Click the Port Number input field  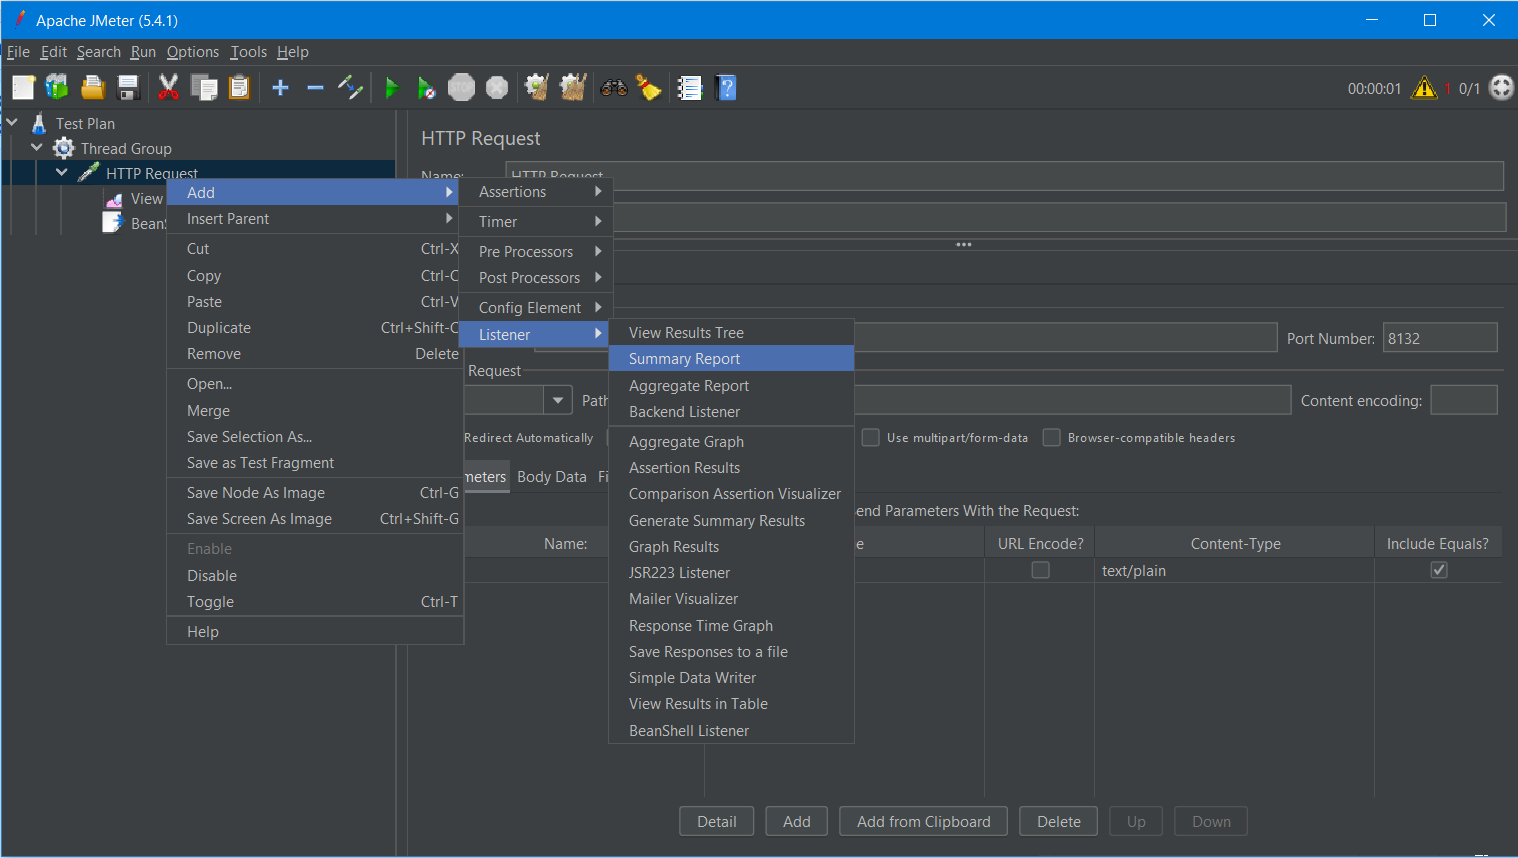1440,338
